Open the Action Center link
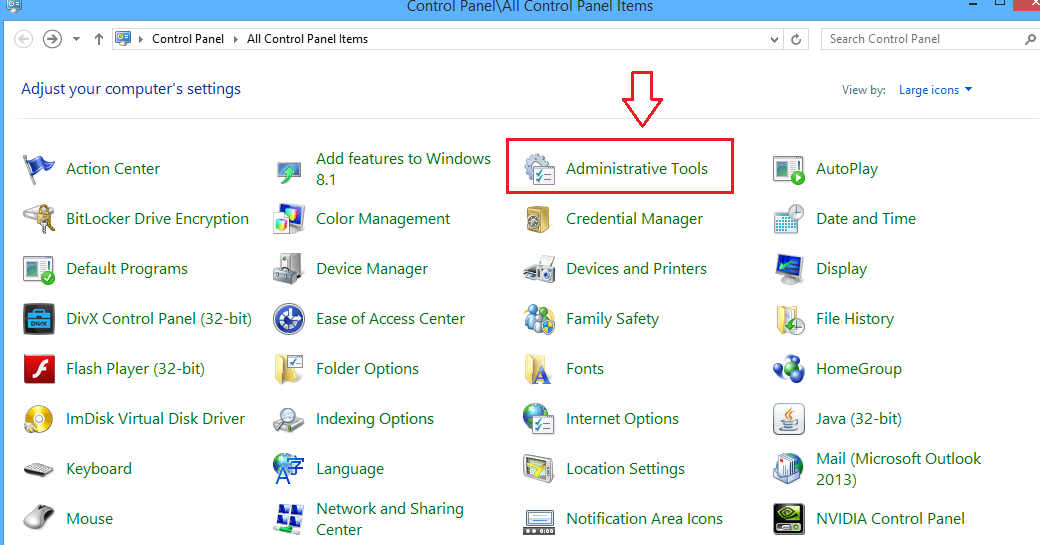The height and width of the screenshot is (545, 1040). pos(113,169)
